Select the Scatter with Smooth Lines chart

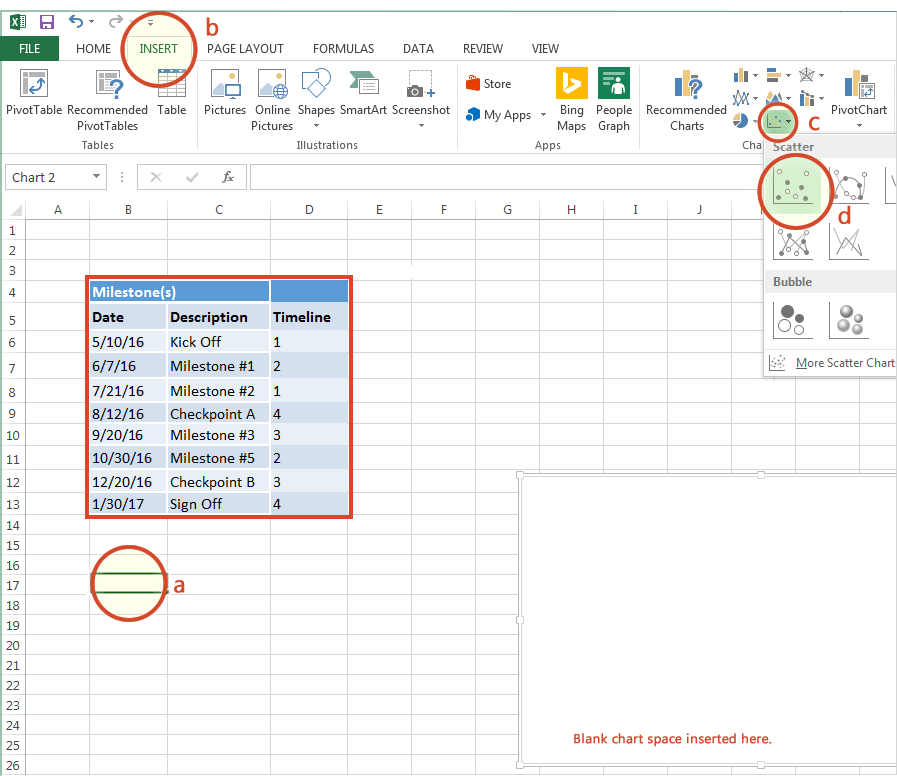click(x=851, y=186)
